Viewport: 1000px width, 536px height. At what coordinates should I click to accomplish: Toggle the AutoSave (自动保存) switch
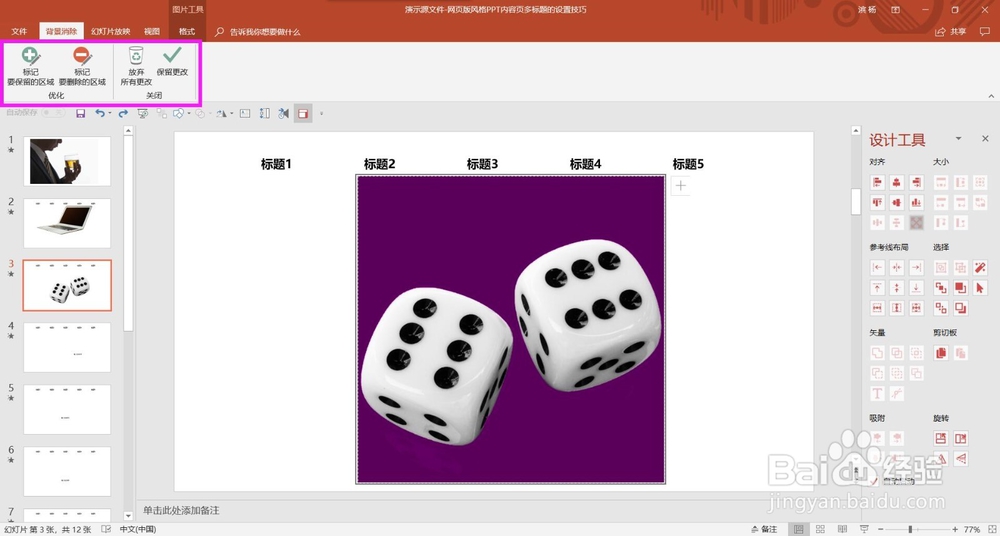pos(53,113)
